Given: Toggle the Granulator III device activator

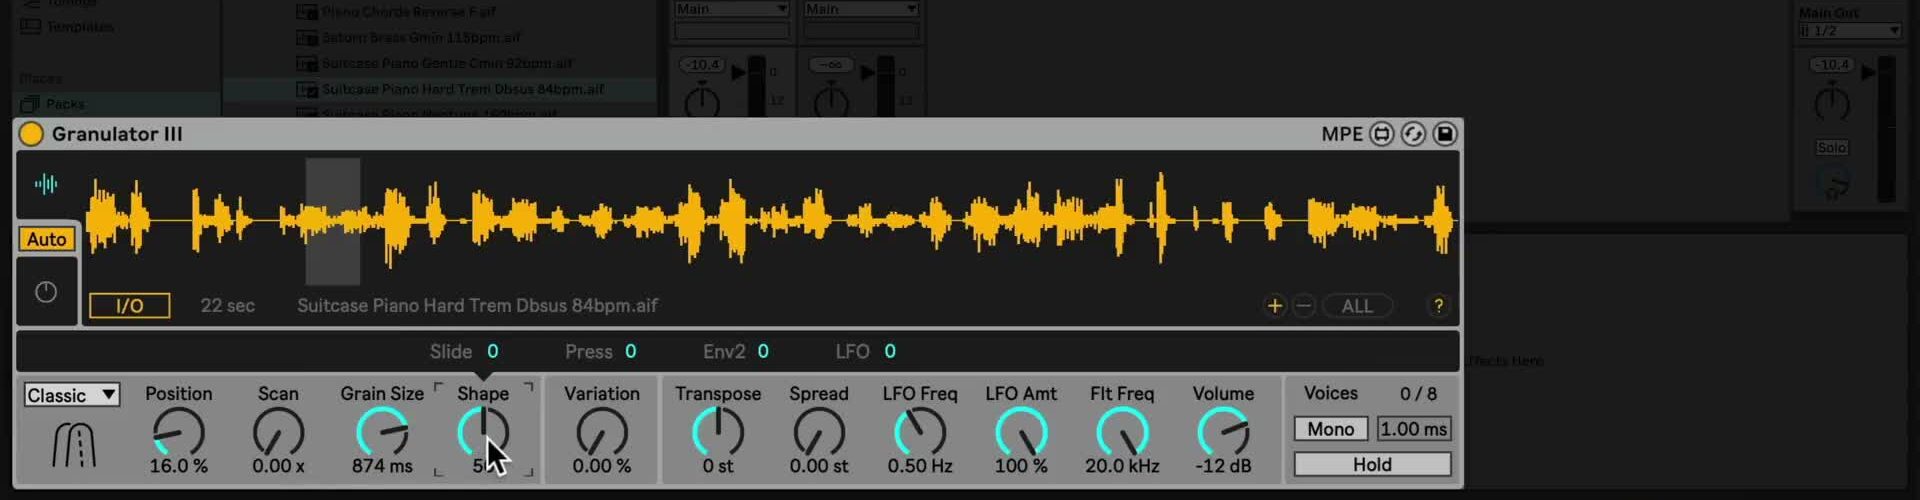Looking at the screenshot, I should click(31, 134).
